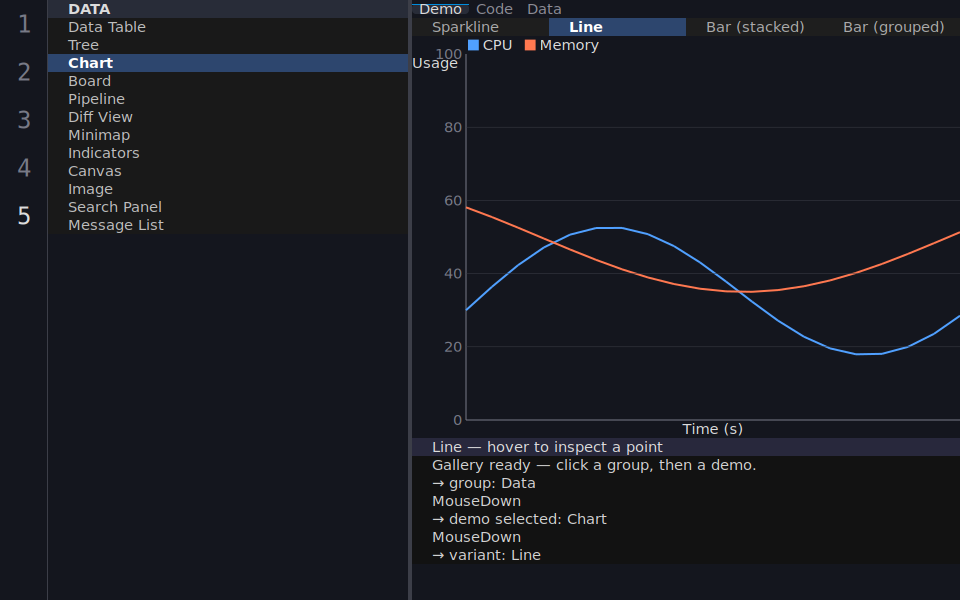Image resolution: width=960 pixels, height=600 pixels.
Task: Click the 40 y-axis tick label
Action: click(453, 274)
